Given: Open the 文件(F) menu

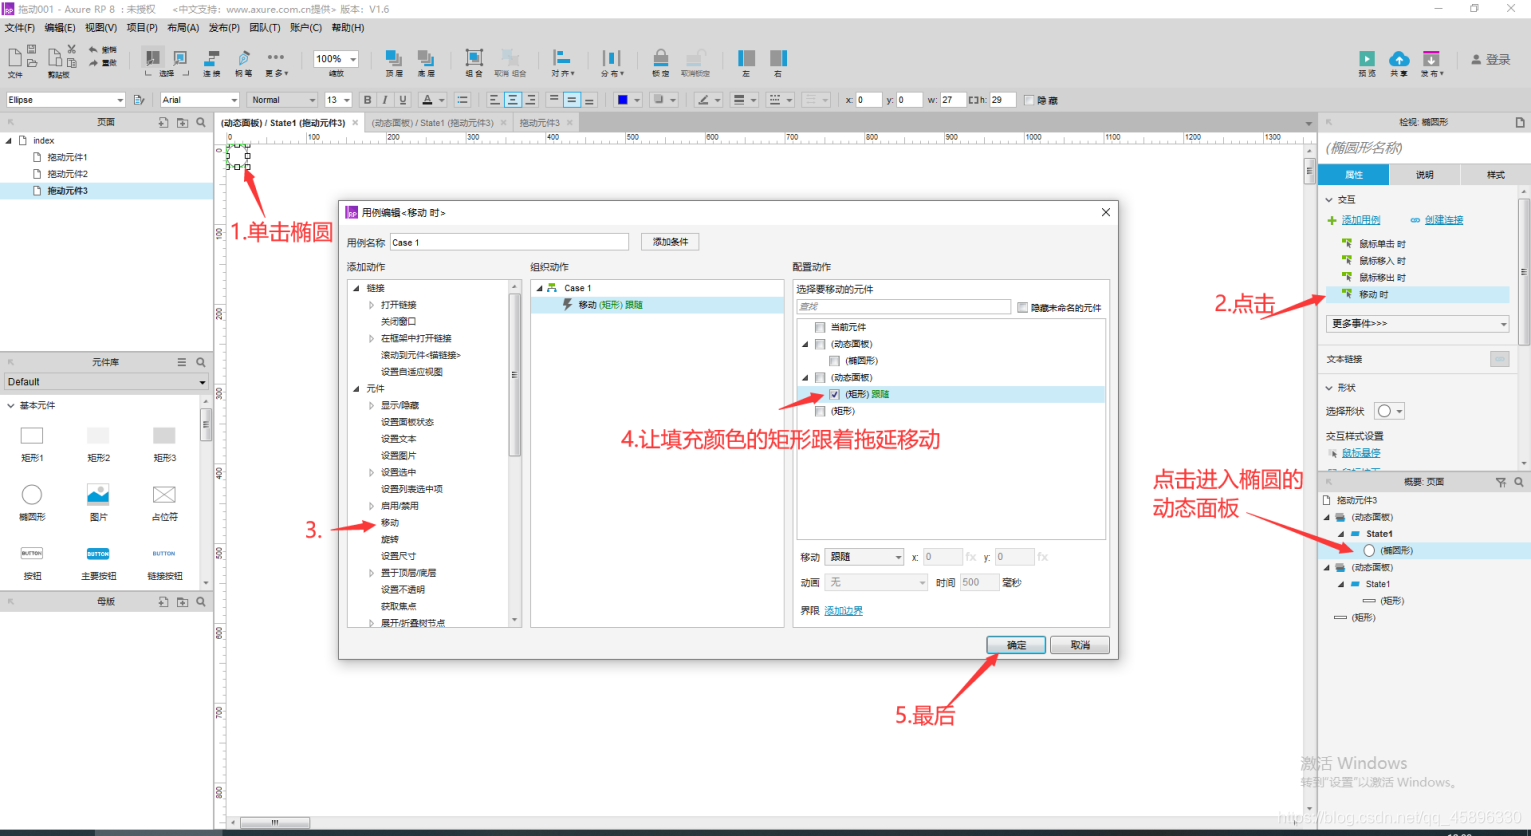Looking at the screenshot, I should point(19,28).
